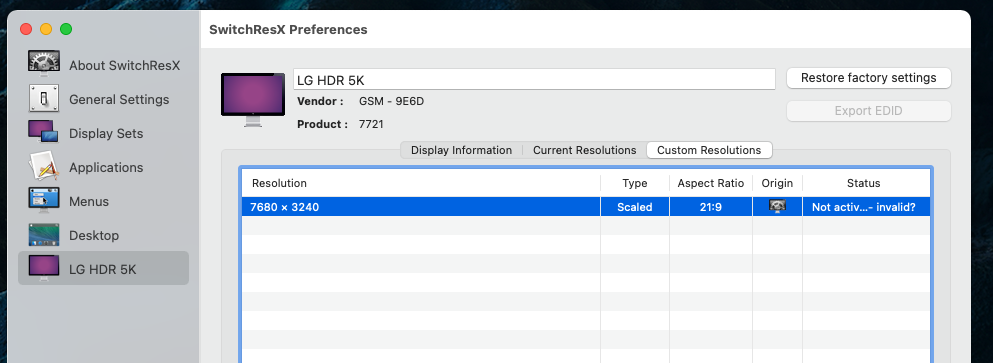This screenshot has height=363, width=993.
Task: Open About SwitchResX gear icon
Action: tap(44, 64)
